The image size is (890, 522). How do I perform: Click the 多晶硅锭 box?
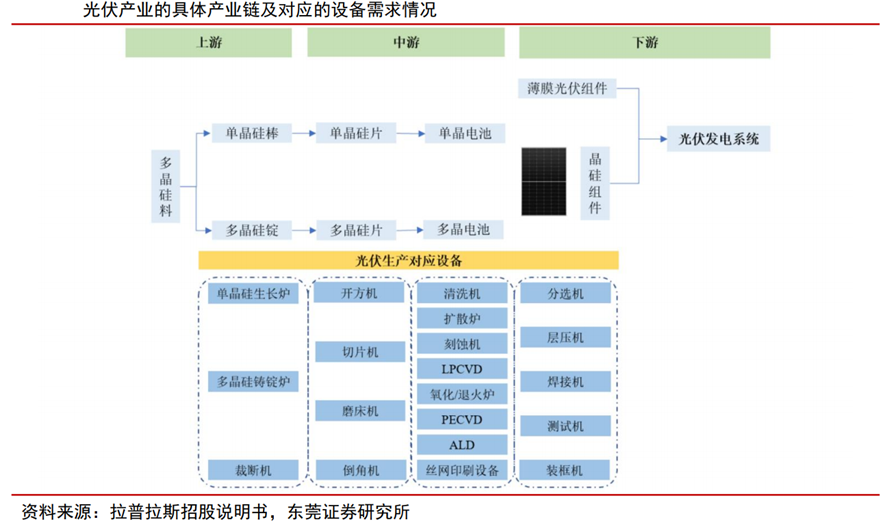(251, 230)
